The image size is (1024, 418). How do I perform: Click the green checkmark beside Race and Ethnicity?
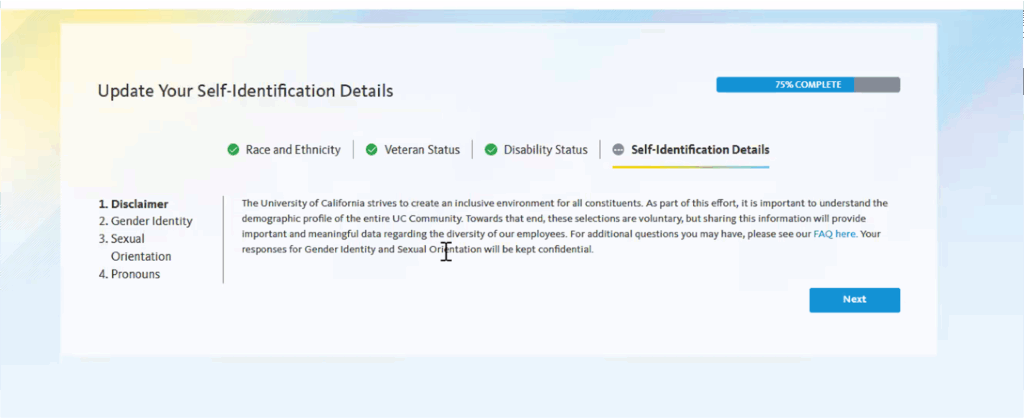pos(233,150)
